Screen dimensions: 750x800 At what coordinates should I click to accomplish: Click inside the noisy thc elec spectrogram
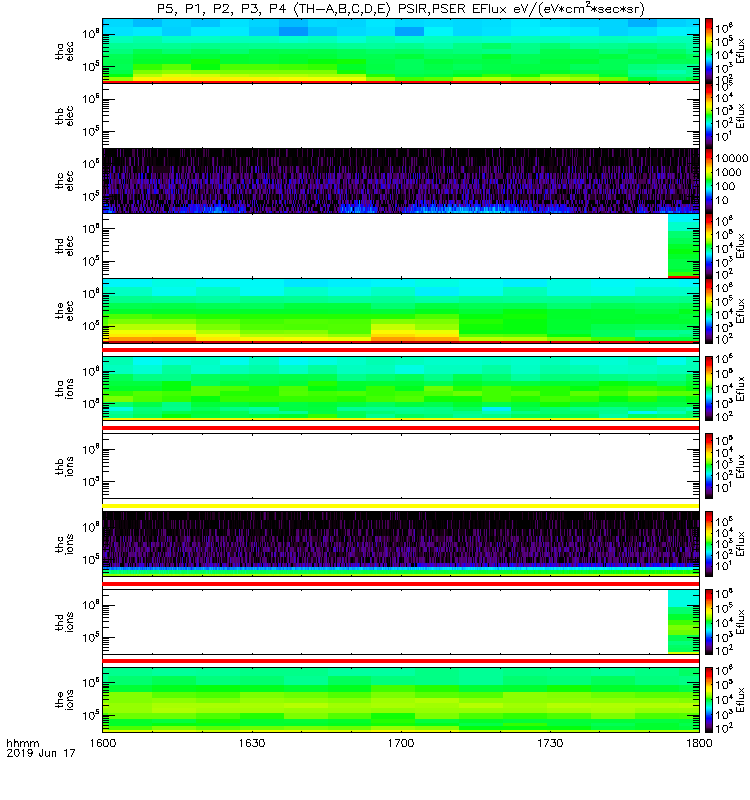pyautogui.click(x=401, y=181)
